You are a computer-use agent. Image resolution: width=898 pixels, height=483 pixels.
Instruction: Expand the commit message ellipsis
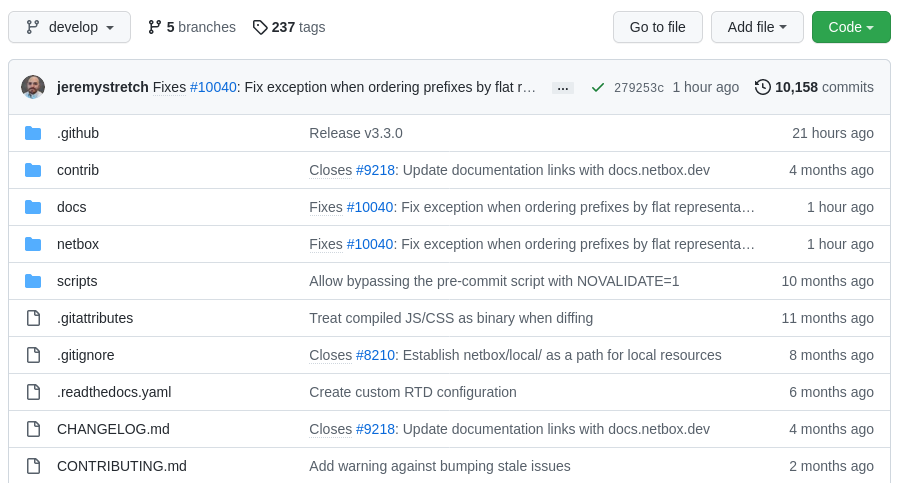coord(563,88)
